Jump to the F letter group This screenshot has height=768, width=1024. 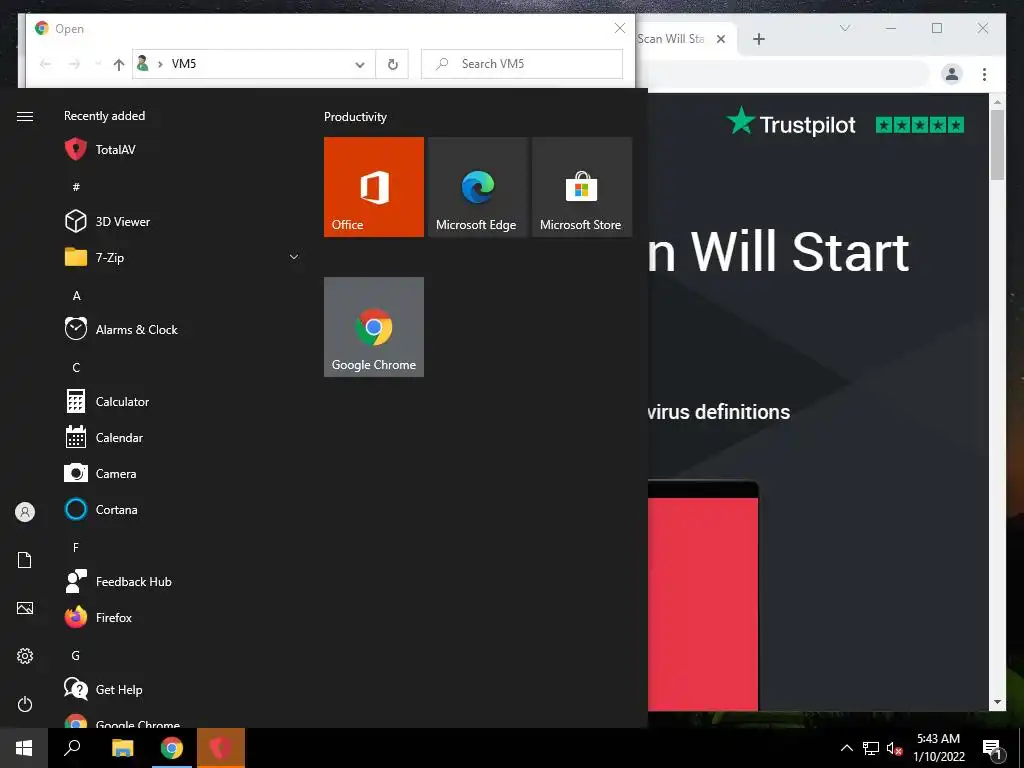click(x=76, y=547)
